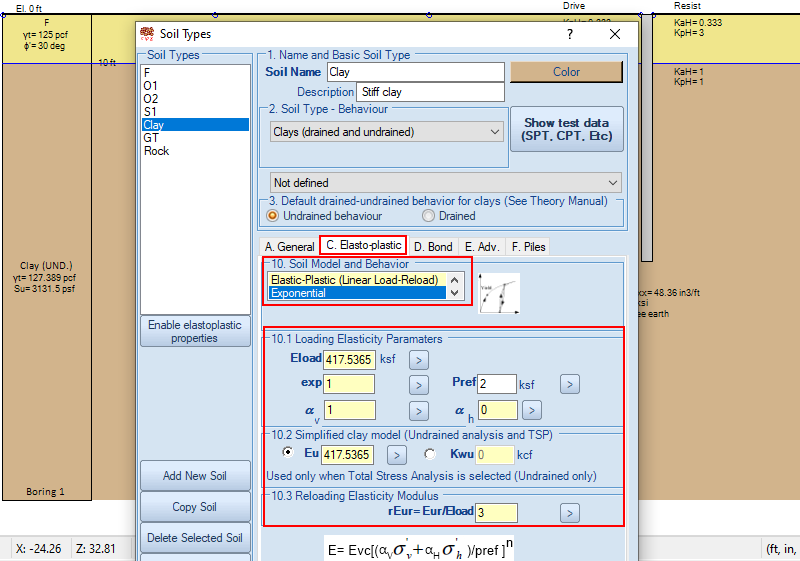This screenshot has width=800, height=561.
Task: Select the Eu radio option
Action: point(288,452)
